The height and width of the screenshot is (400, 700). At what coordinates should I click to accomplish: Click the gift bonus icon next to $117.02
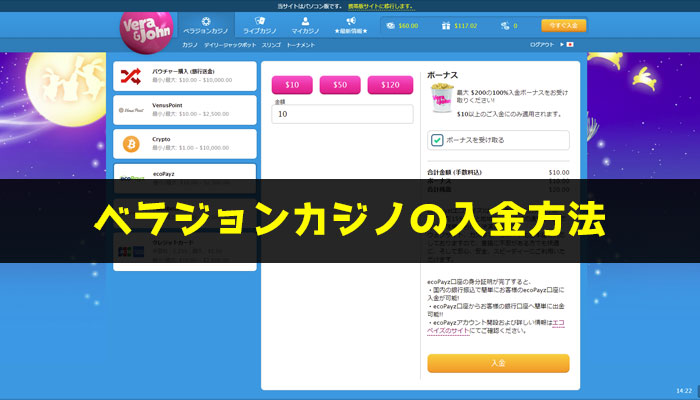[446, 26]
